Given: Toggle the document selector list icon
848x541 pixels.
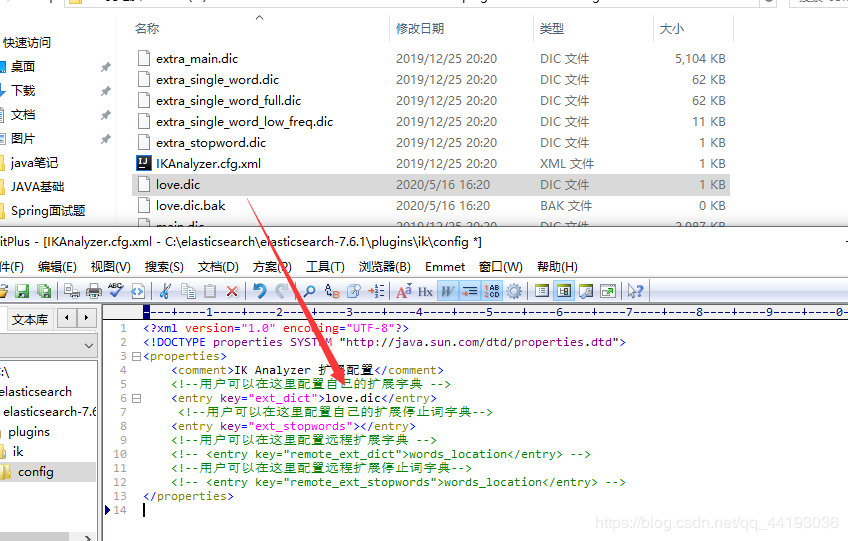Looking at the screenshot, I should (x=542, y=291).
